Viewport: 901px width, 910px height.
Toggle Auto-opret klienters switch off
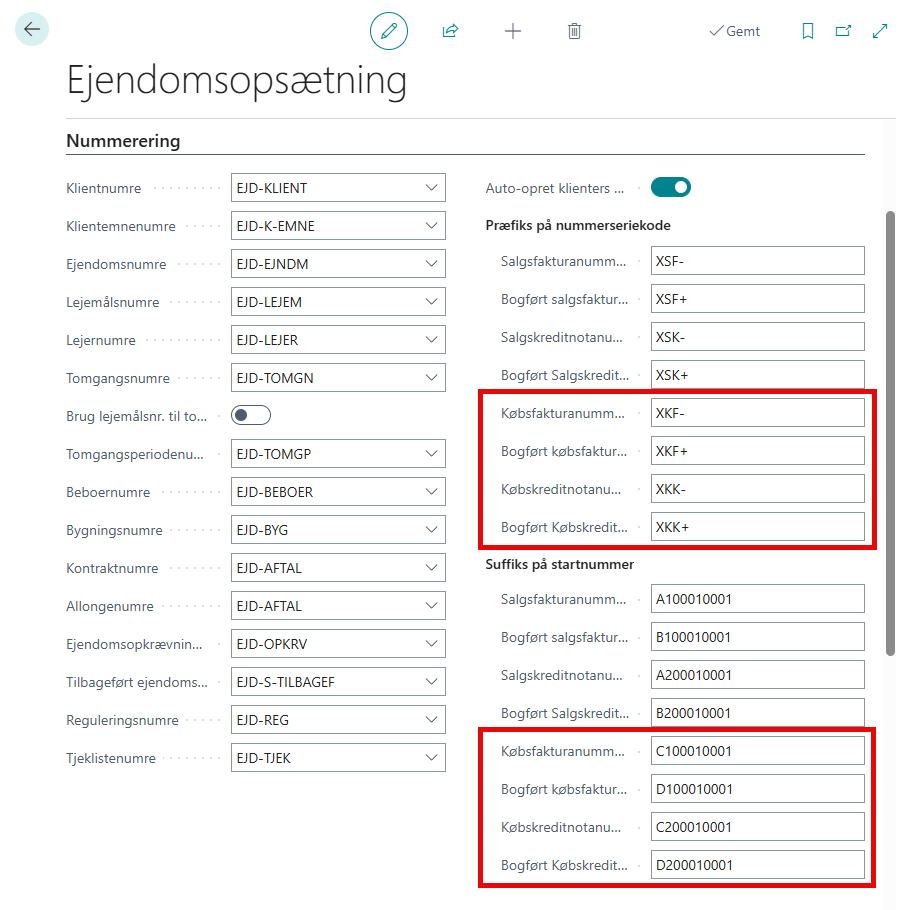[671, 187]
